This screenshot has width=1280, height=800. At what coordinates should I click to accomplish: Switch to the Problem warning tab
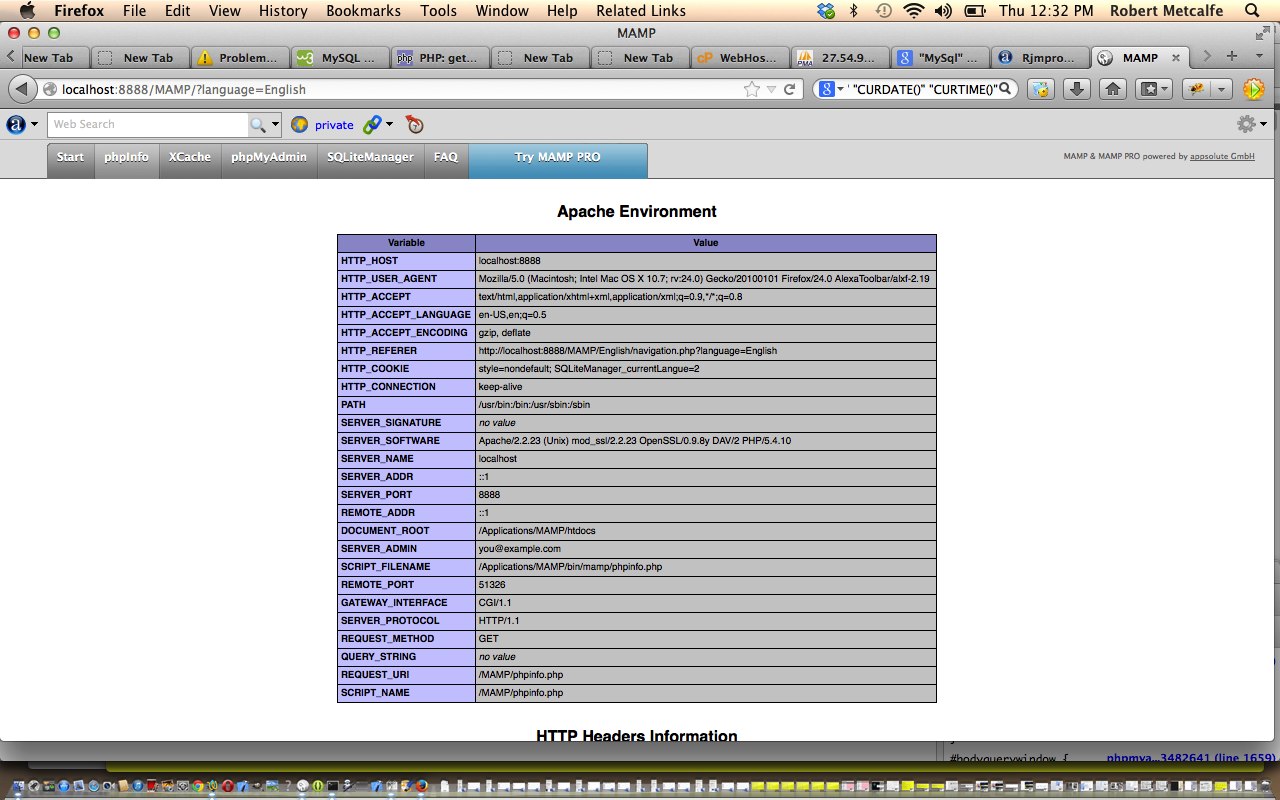pyautogui.click(x=239, y=57)
